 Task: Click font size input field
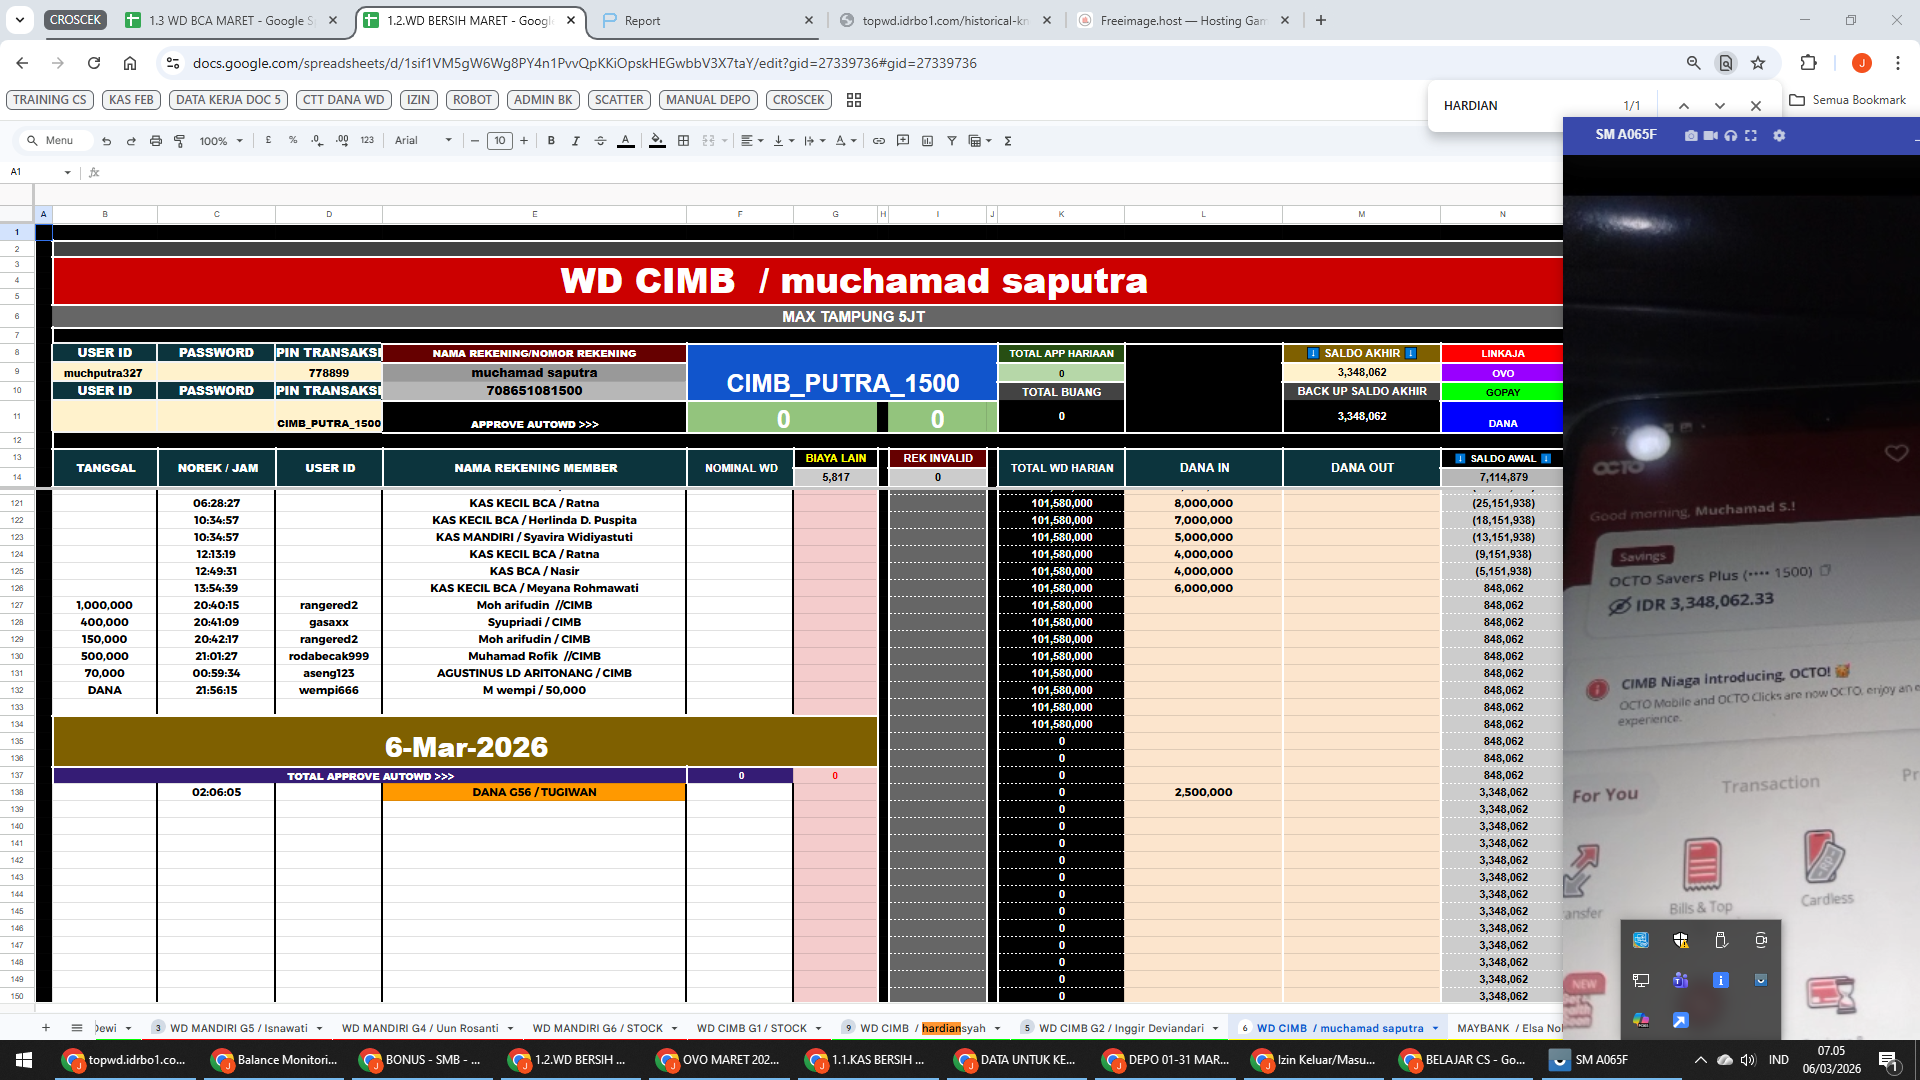click(x=500, y=141)
